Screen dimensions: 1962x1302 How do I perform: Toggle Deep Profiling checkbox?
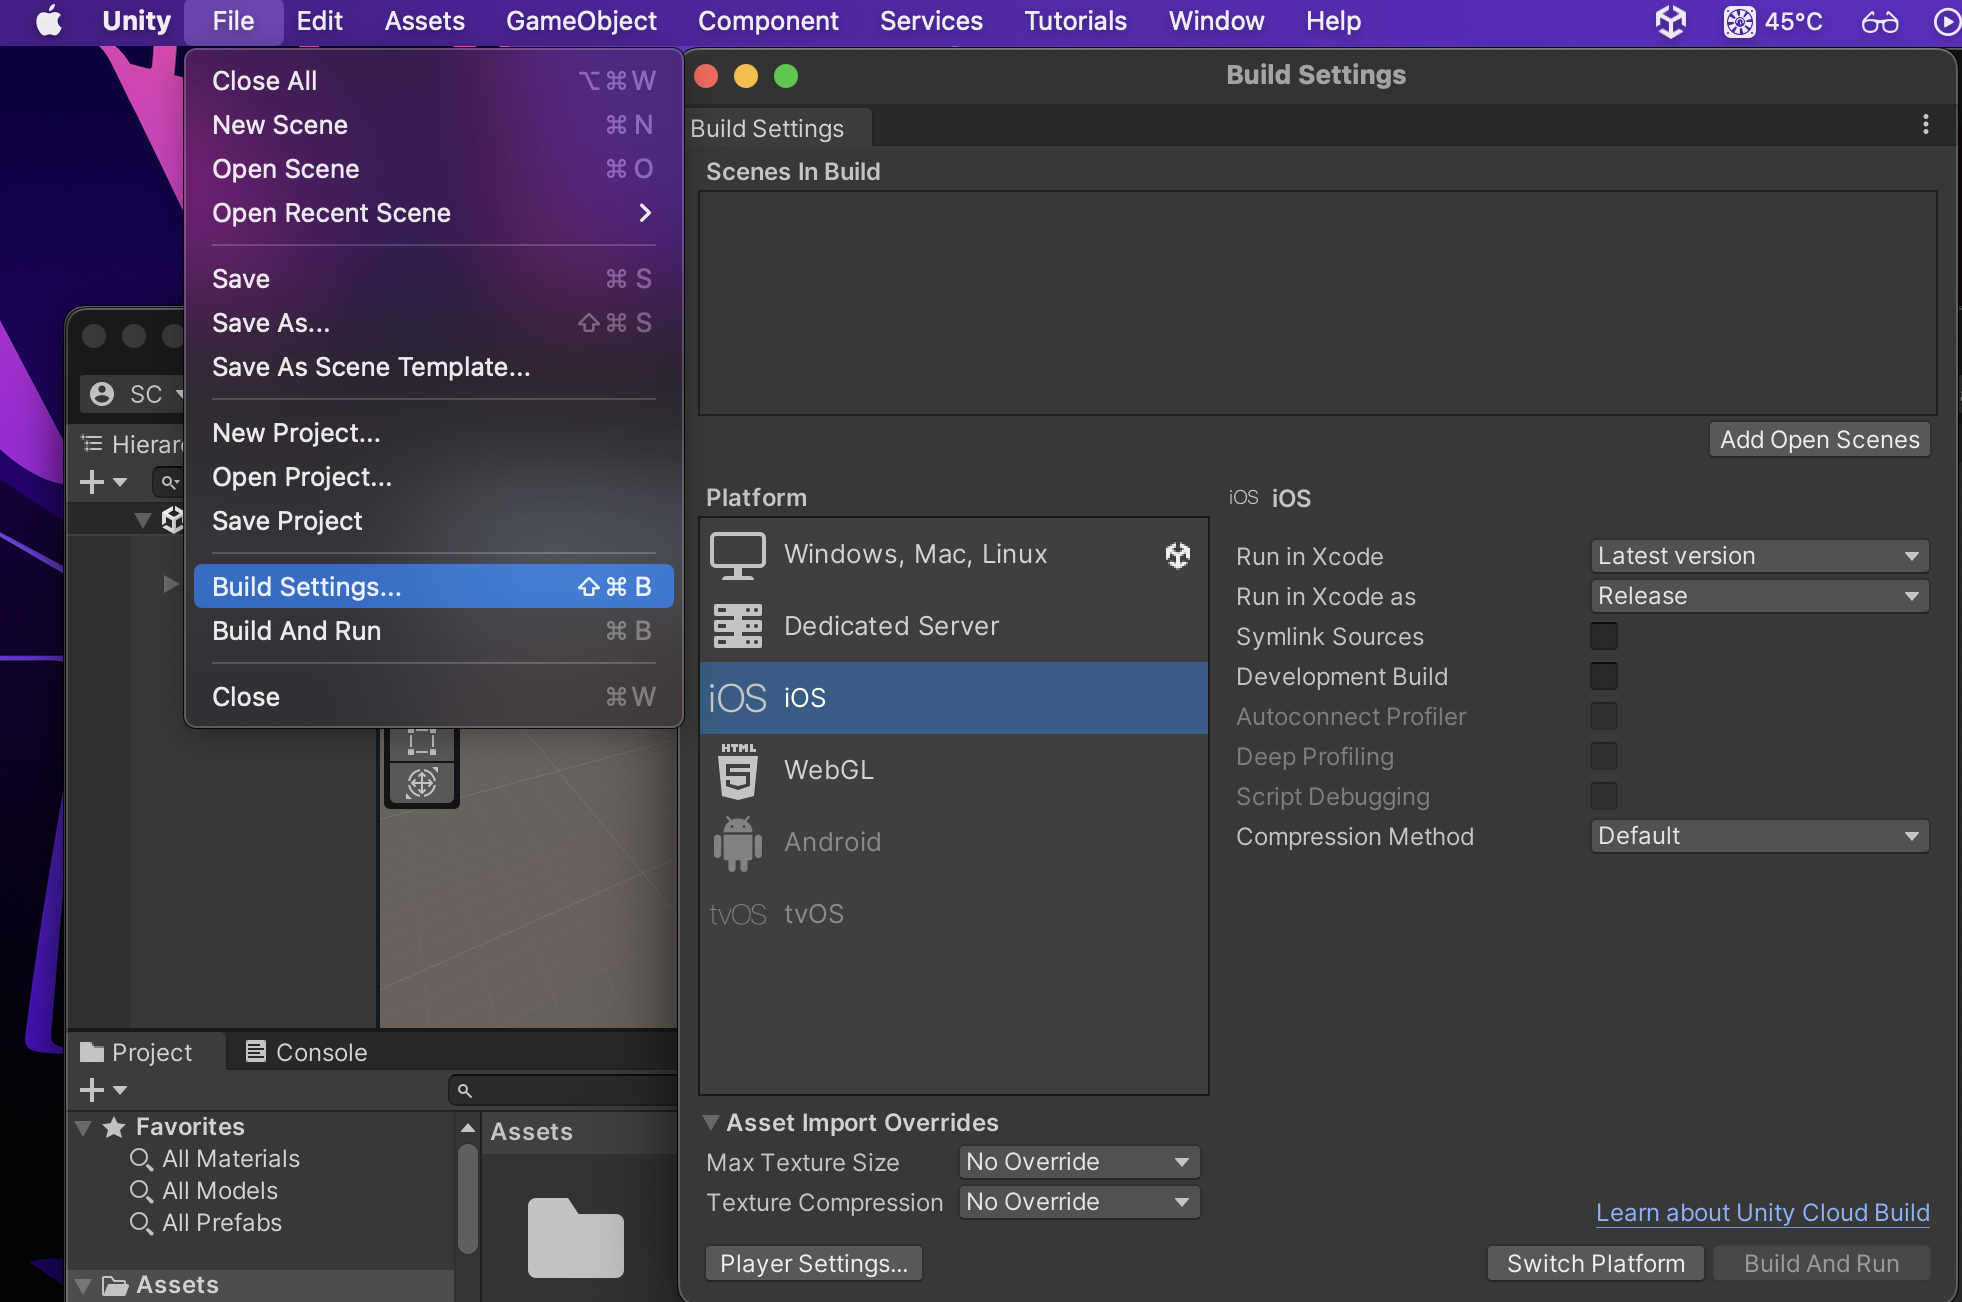click(x=1604, y=756)
